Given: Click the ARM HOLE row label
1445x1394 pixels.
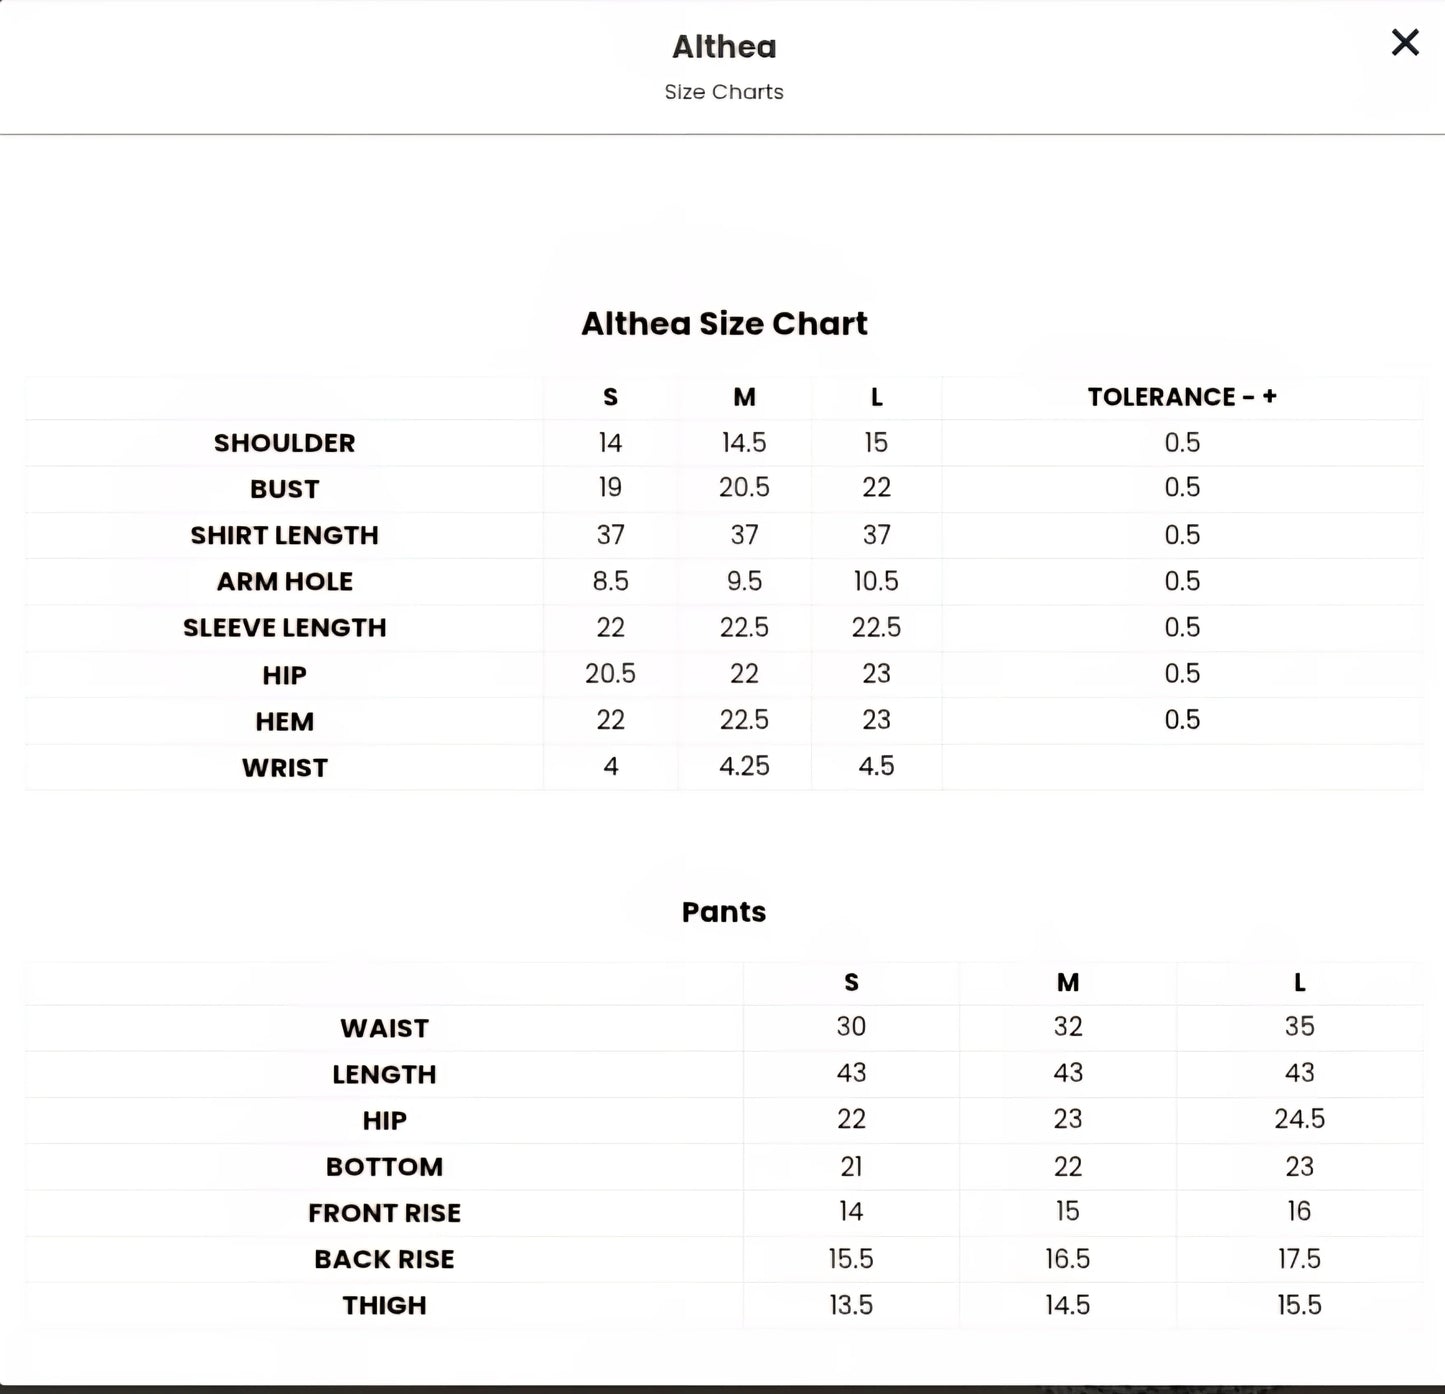Looking at the screenshot, I should pyautogui.click(x=284, y=581).
